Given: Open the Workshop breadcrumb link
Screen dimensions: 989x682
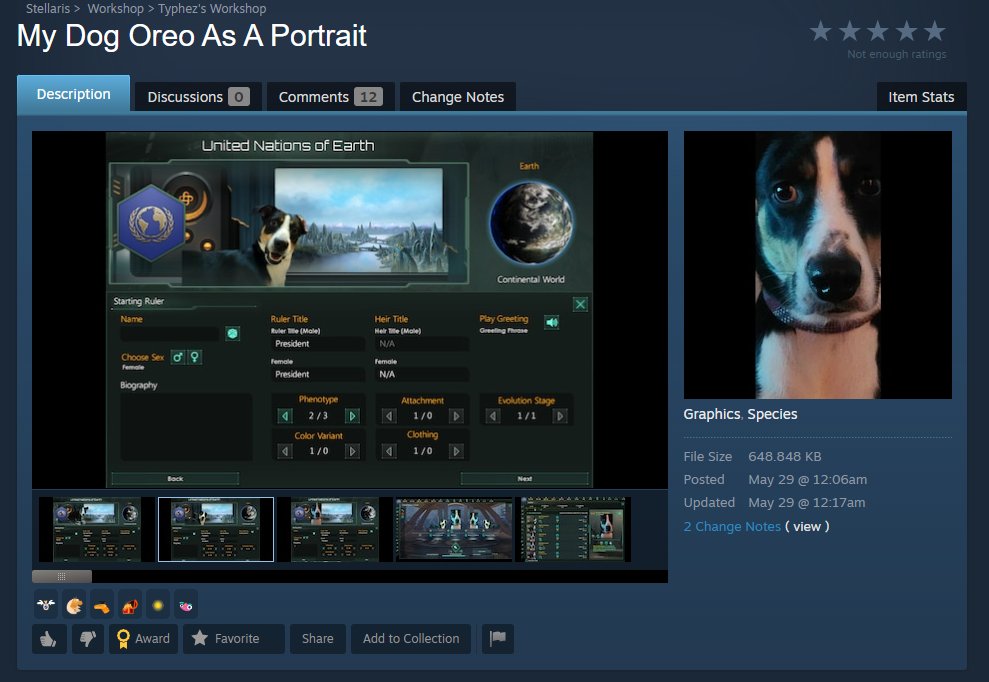Looking at the screenshot, I should point(115,8).
